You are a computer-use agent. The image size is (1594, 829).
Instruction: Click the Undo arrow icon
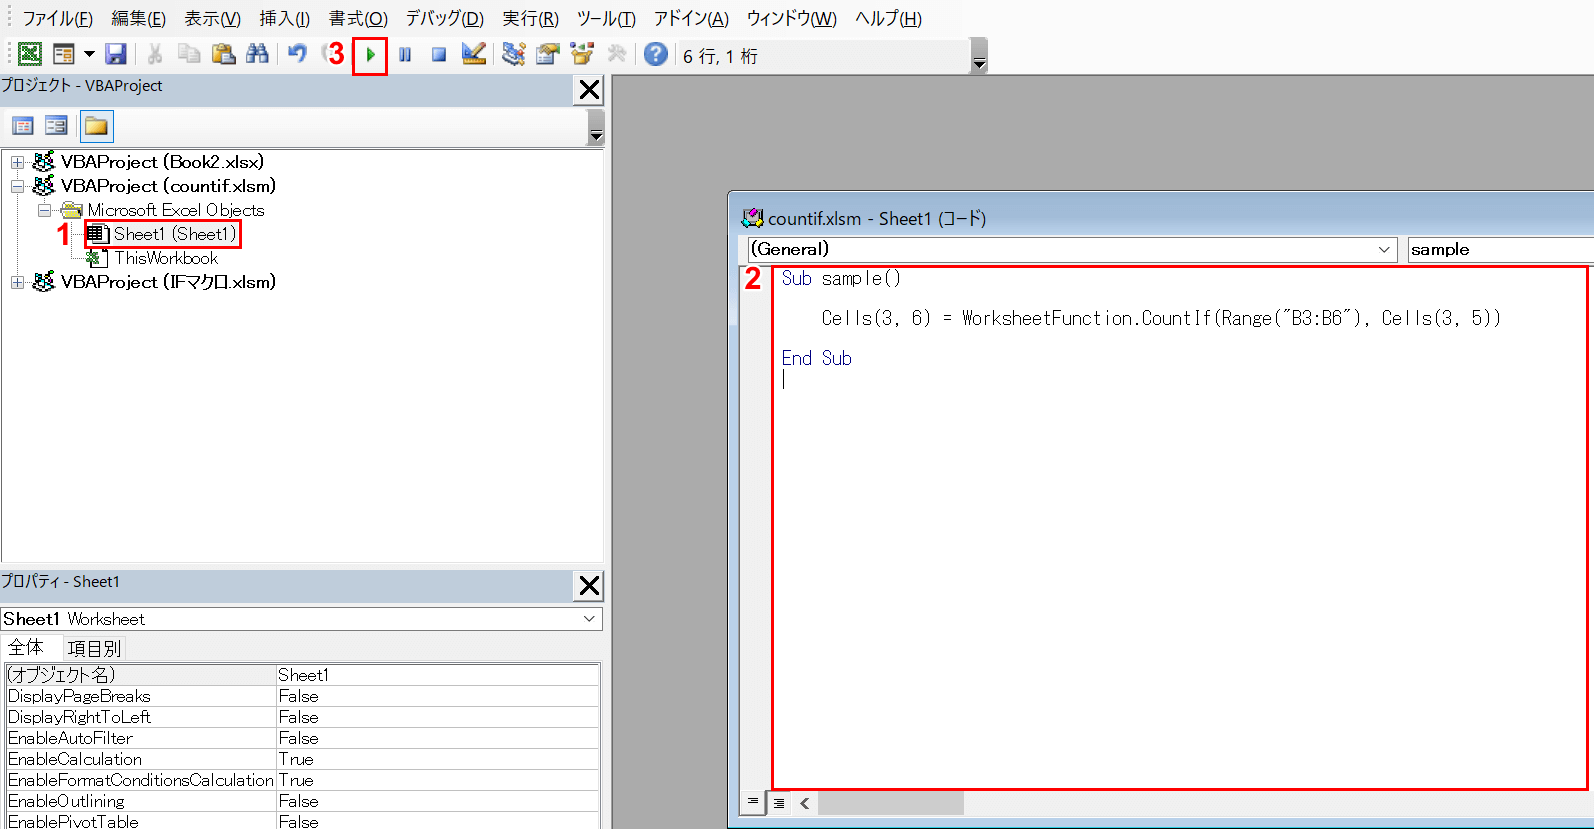[297, 55]
